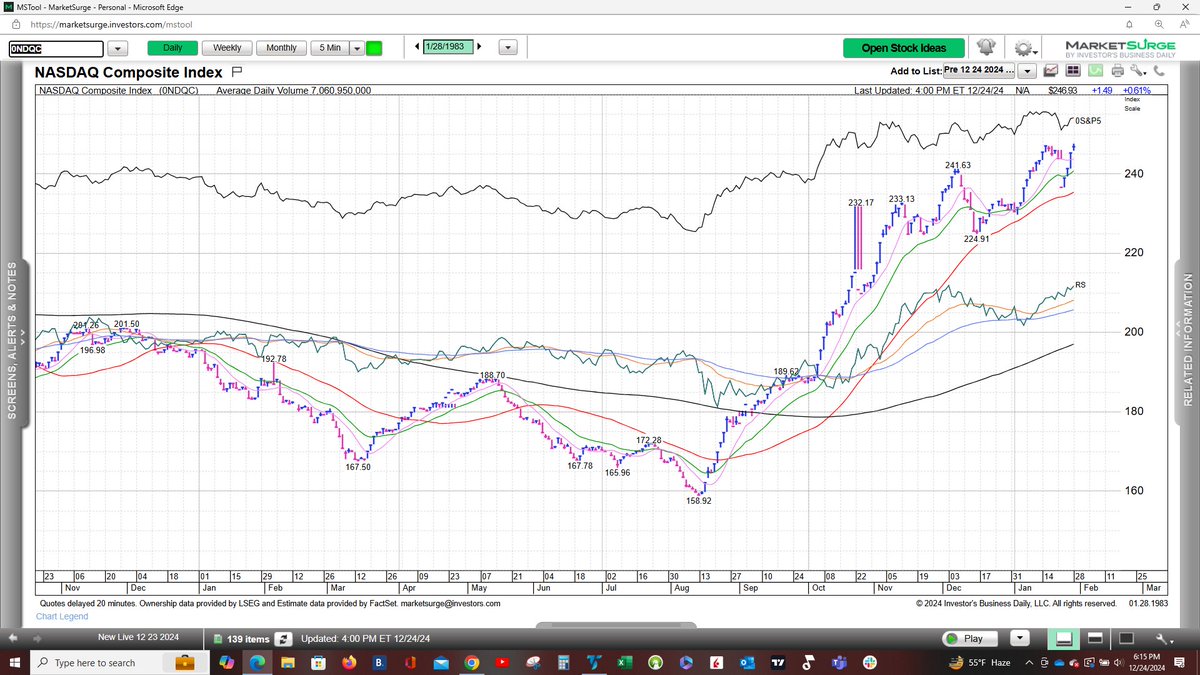Click the +0.61% percent change value
Screen dimensions: 1200x675
1136,90
